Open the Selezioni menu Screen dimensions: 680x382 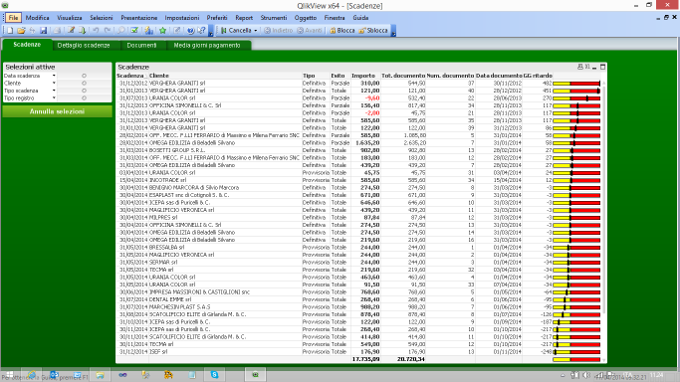(x=101, y=18)
